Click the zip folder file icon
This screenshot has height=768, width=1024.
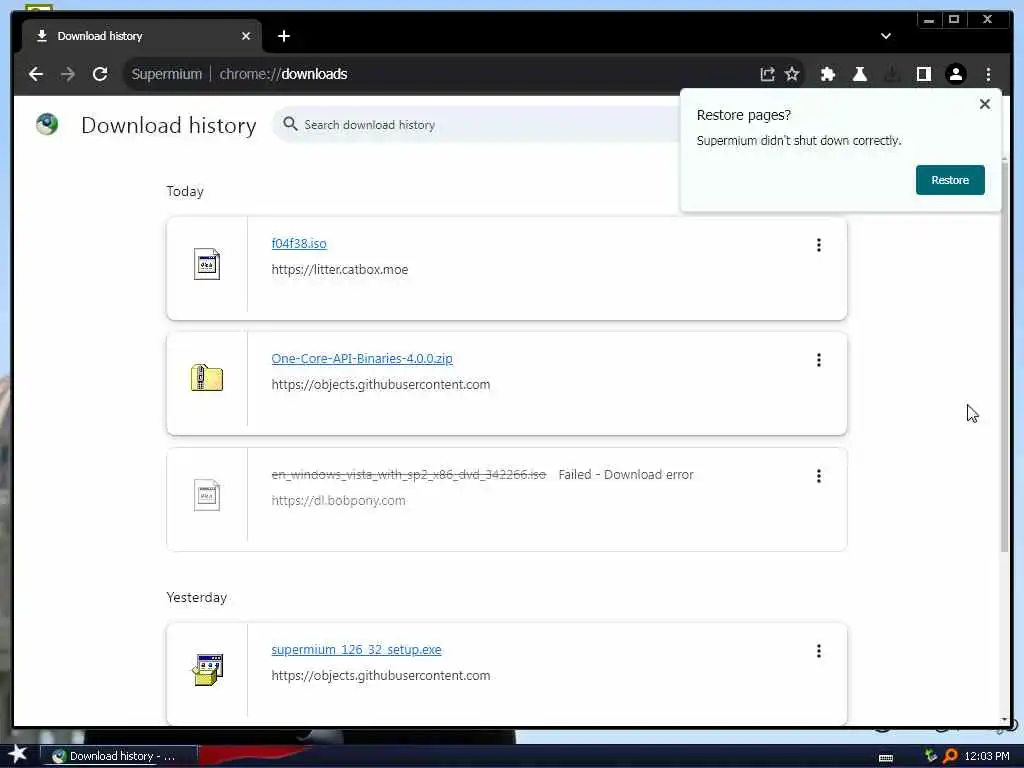click(x=206, y=378)
